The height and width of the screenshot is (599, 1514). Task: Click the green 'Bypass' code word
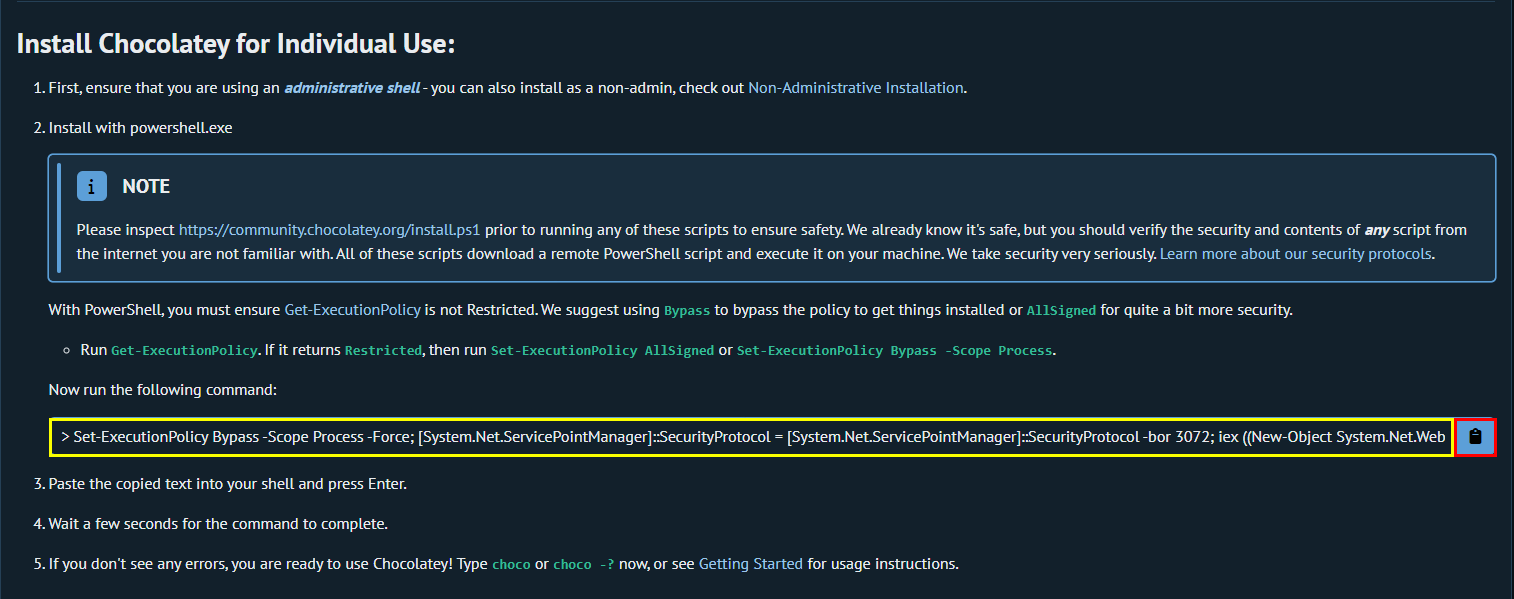tap(687, 310)
